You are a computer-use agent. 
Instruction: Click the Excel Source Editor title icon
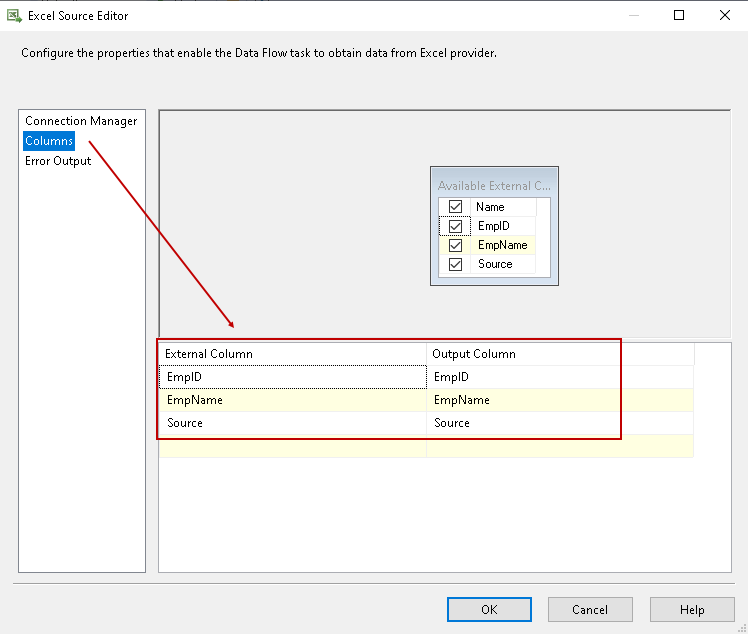[x=14, y=16]
